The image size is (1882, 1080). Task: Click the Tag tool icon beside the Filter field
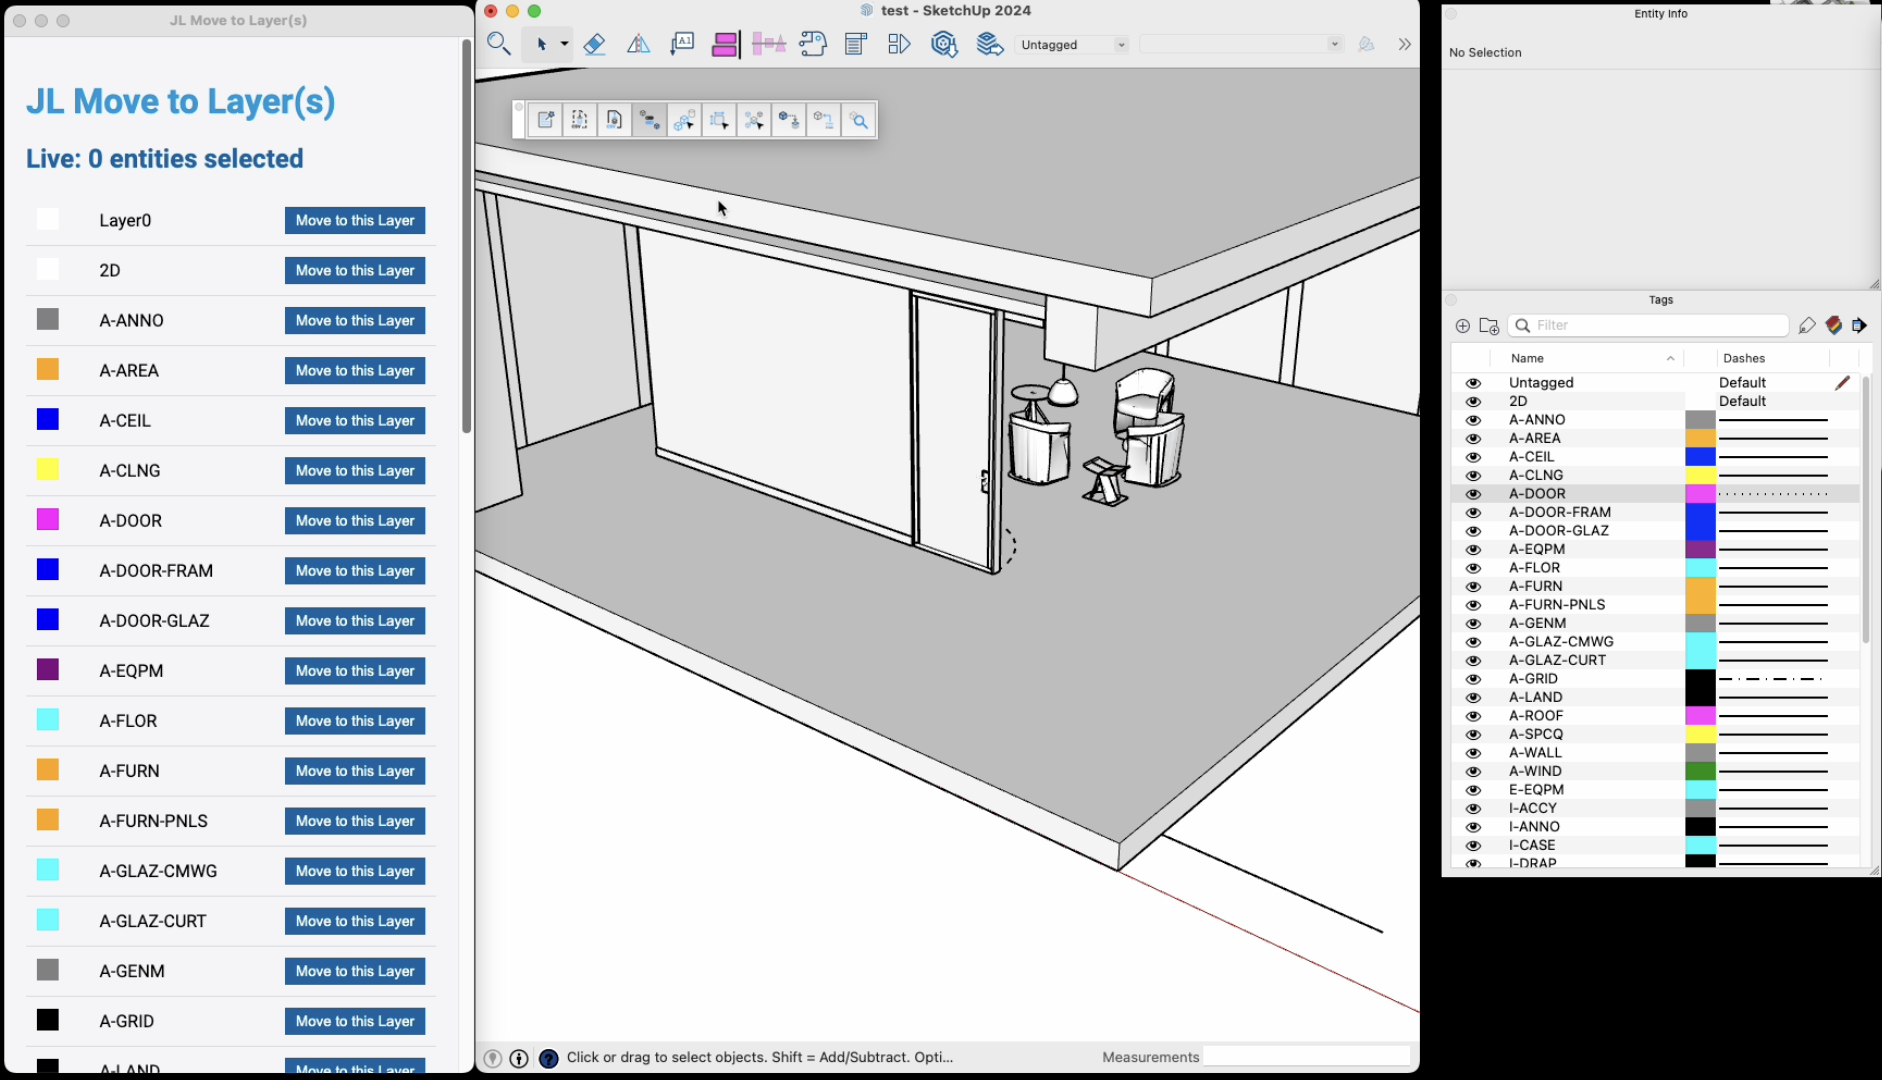coord(1806,325)
